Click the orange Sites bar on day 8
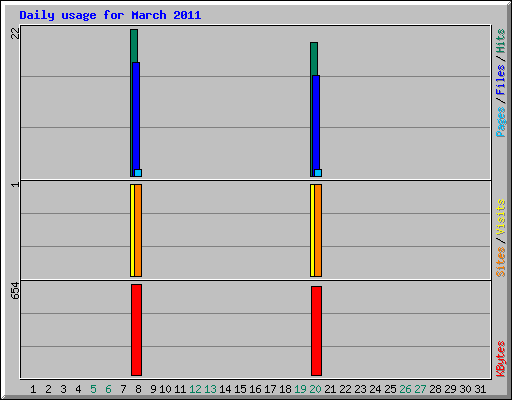The height and width of the screenshot is (400, 512). (x=138, y=230)
